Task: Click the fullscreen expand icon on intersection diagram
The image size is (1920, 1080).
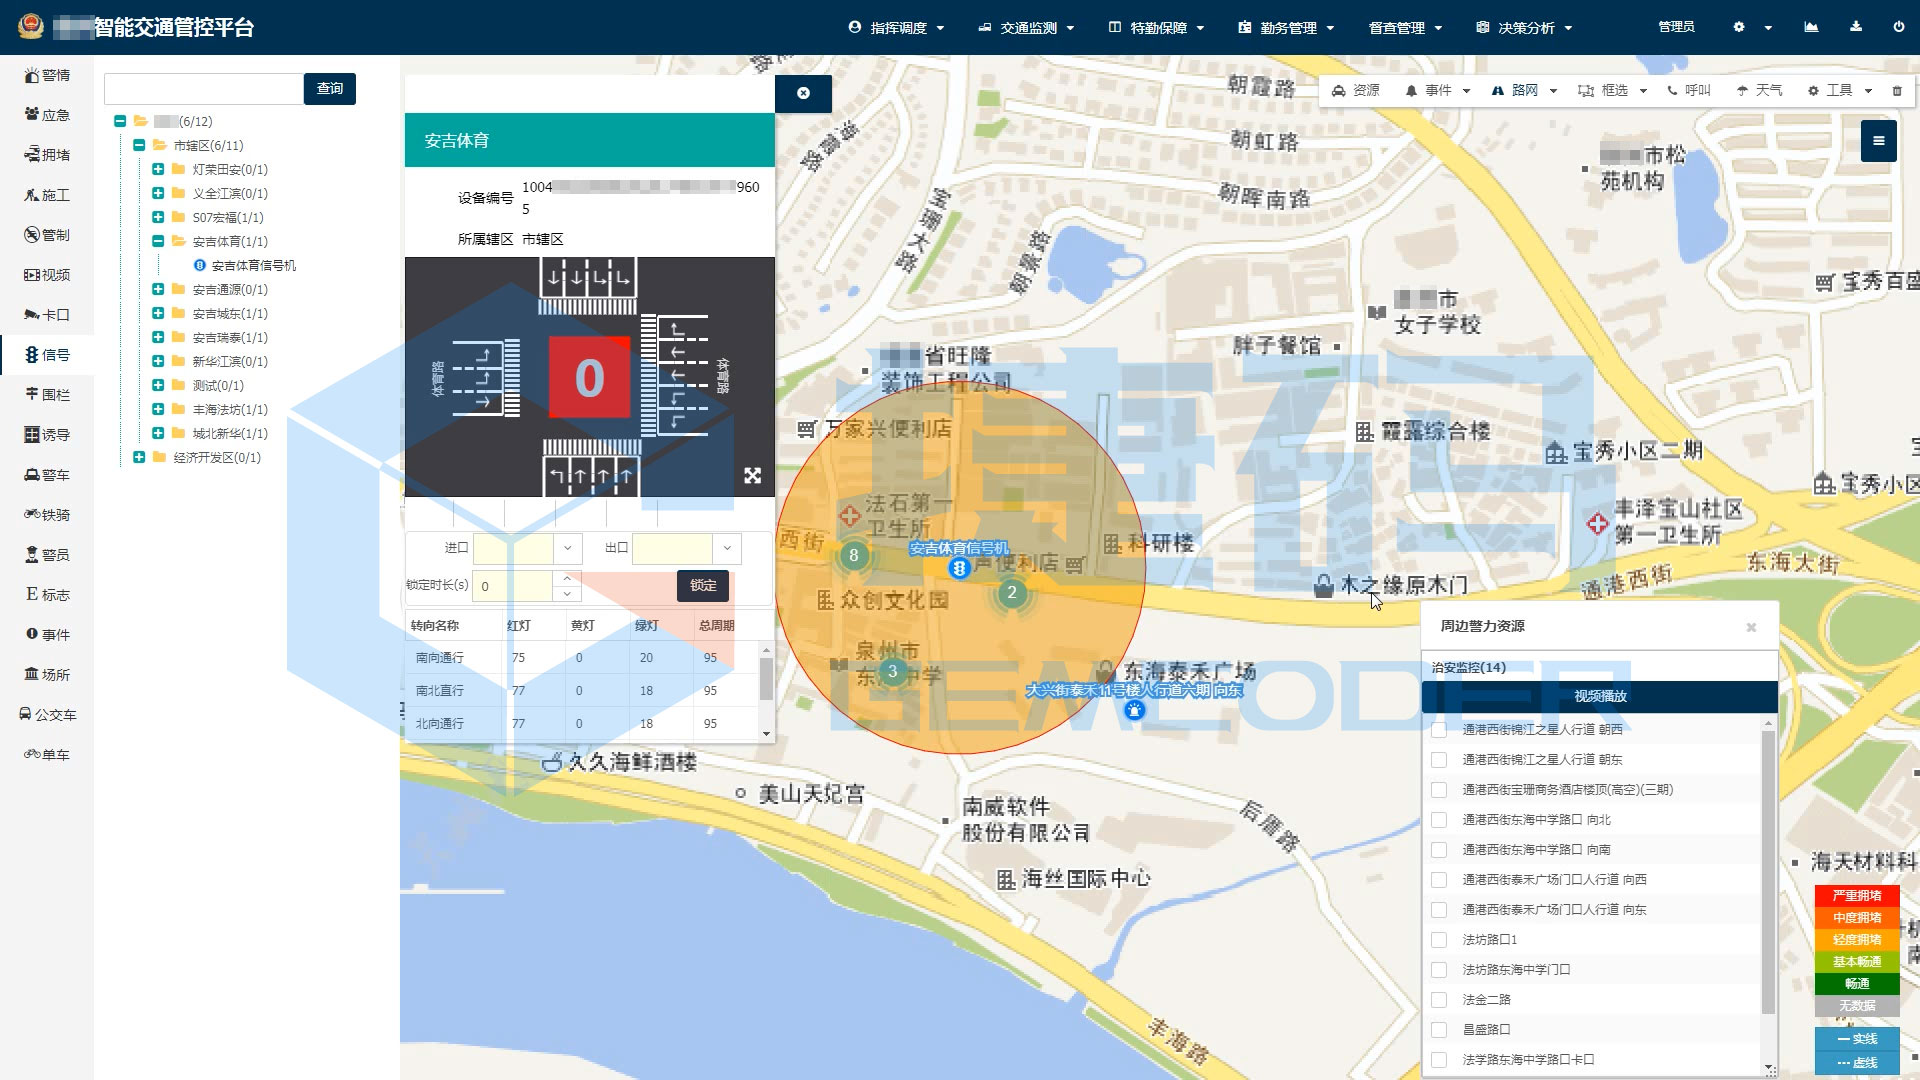Action: point(753,476)
